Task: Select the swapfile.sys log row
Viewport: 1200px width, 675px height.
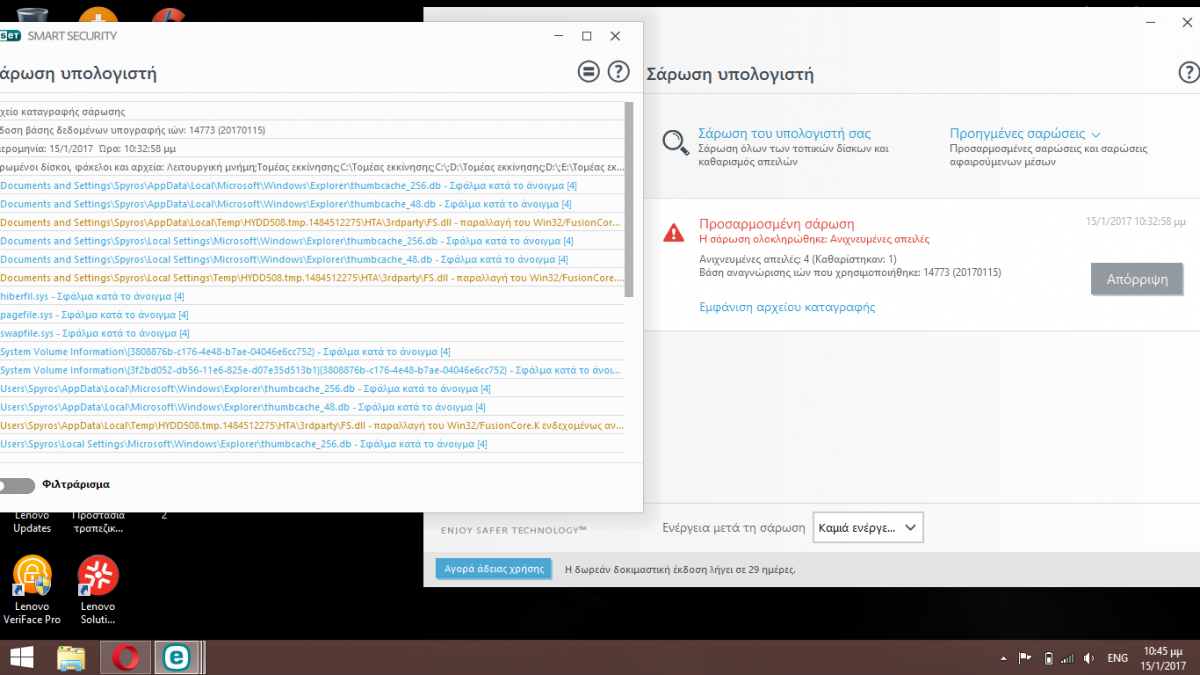Action: pyautogui.click(x=311, y=333)
